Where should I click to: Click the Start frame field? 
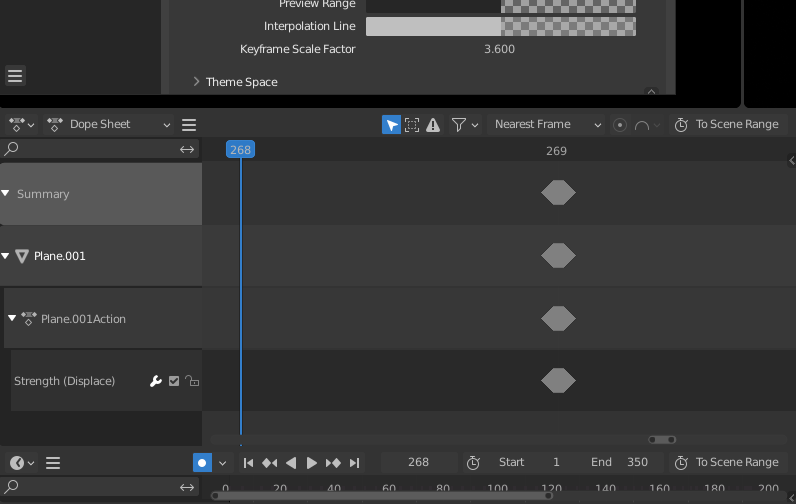pos(529,462)
